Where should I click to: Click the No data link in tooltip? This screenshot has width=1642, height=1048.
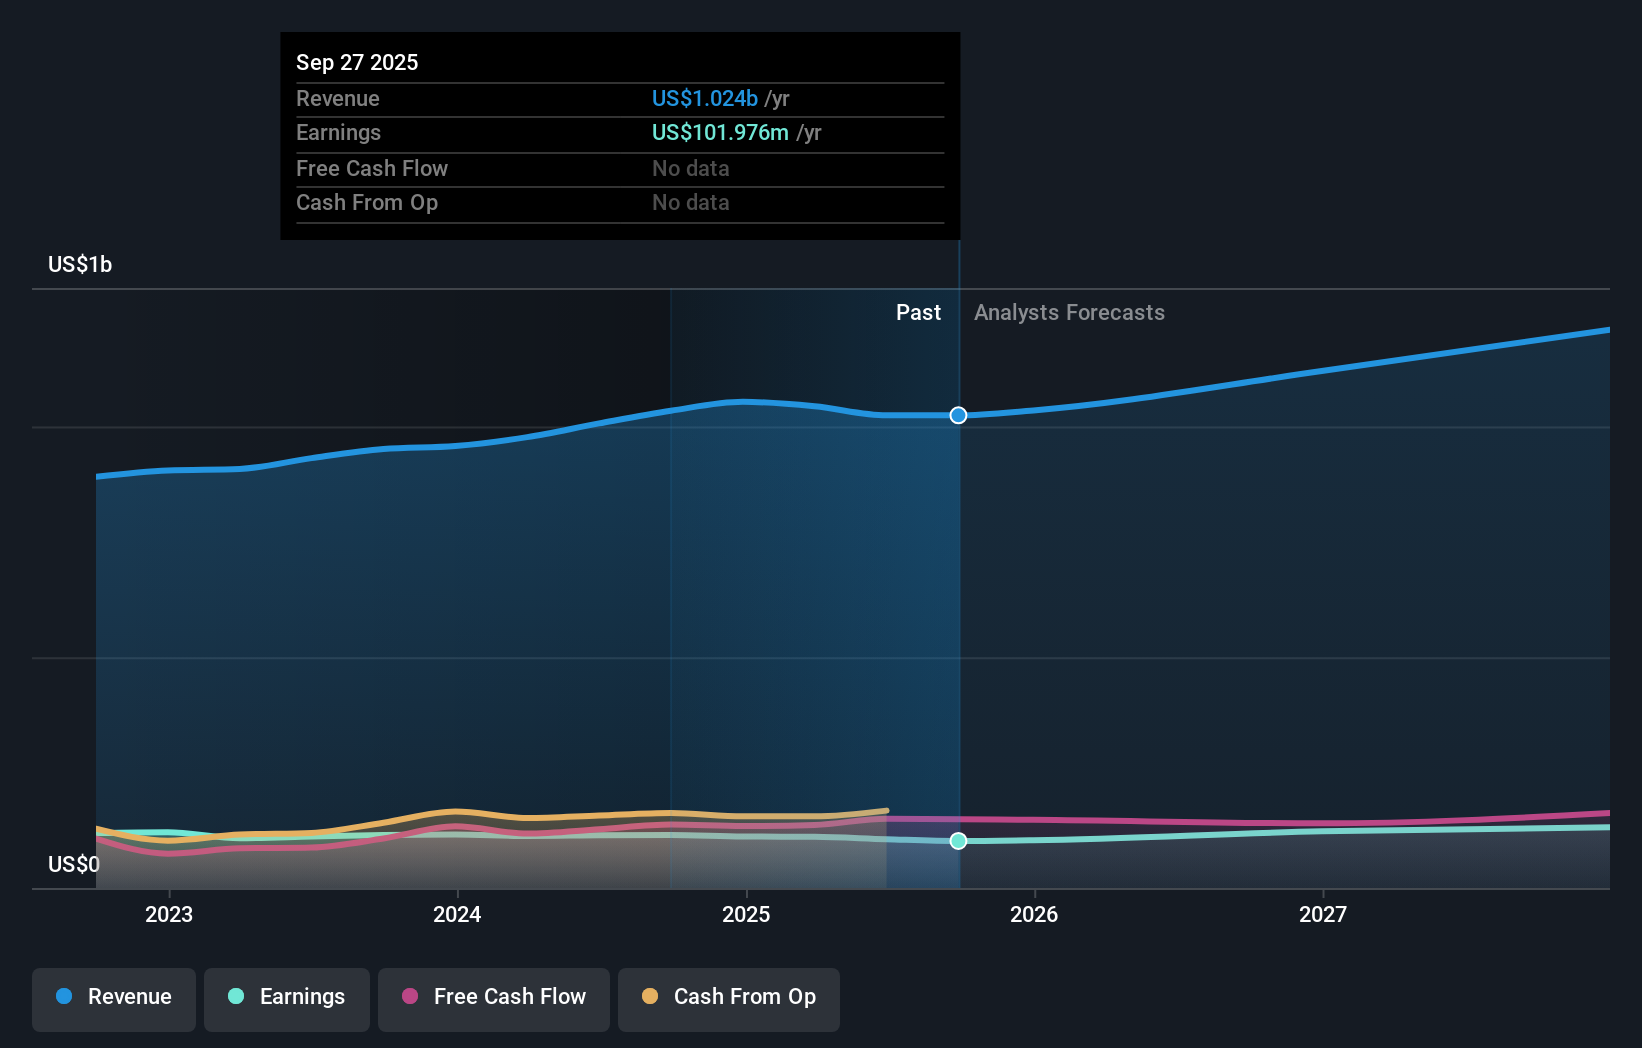click(x=691, y=168)
